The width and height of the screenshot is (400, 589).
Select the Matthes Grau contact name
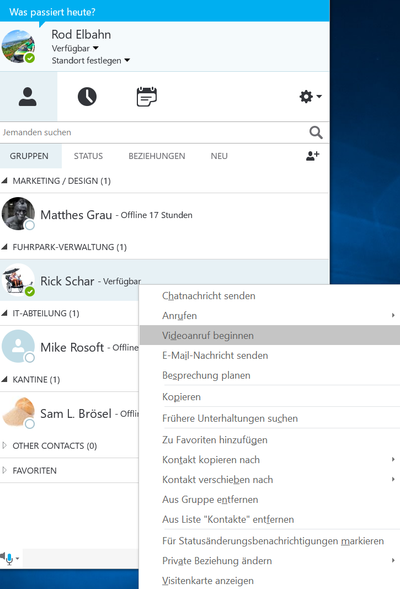point(76,215)
